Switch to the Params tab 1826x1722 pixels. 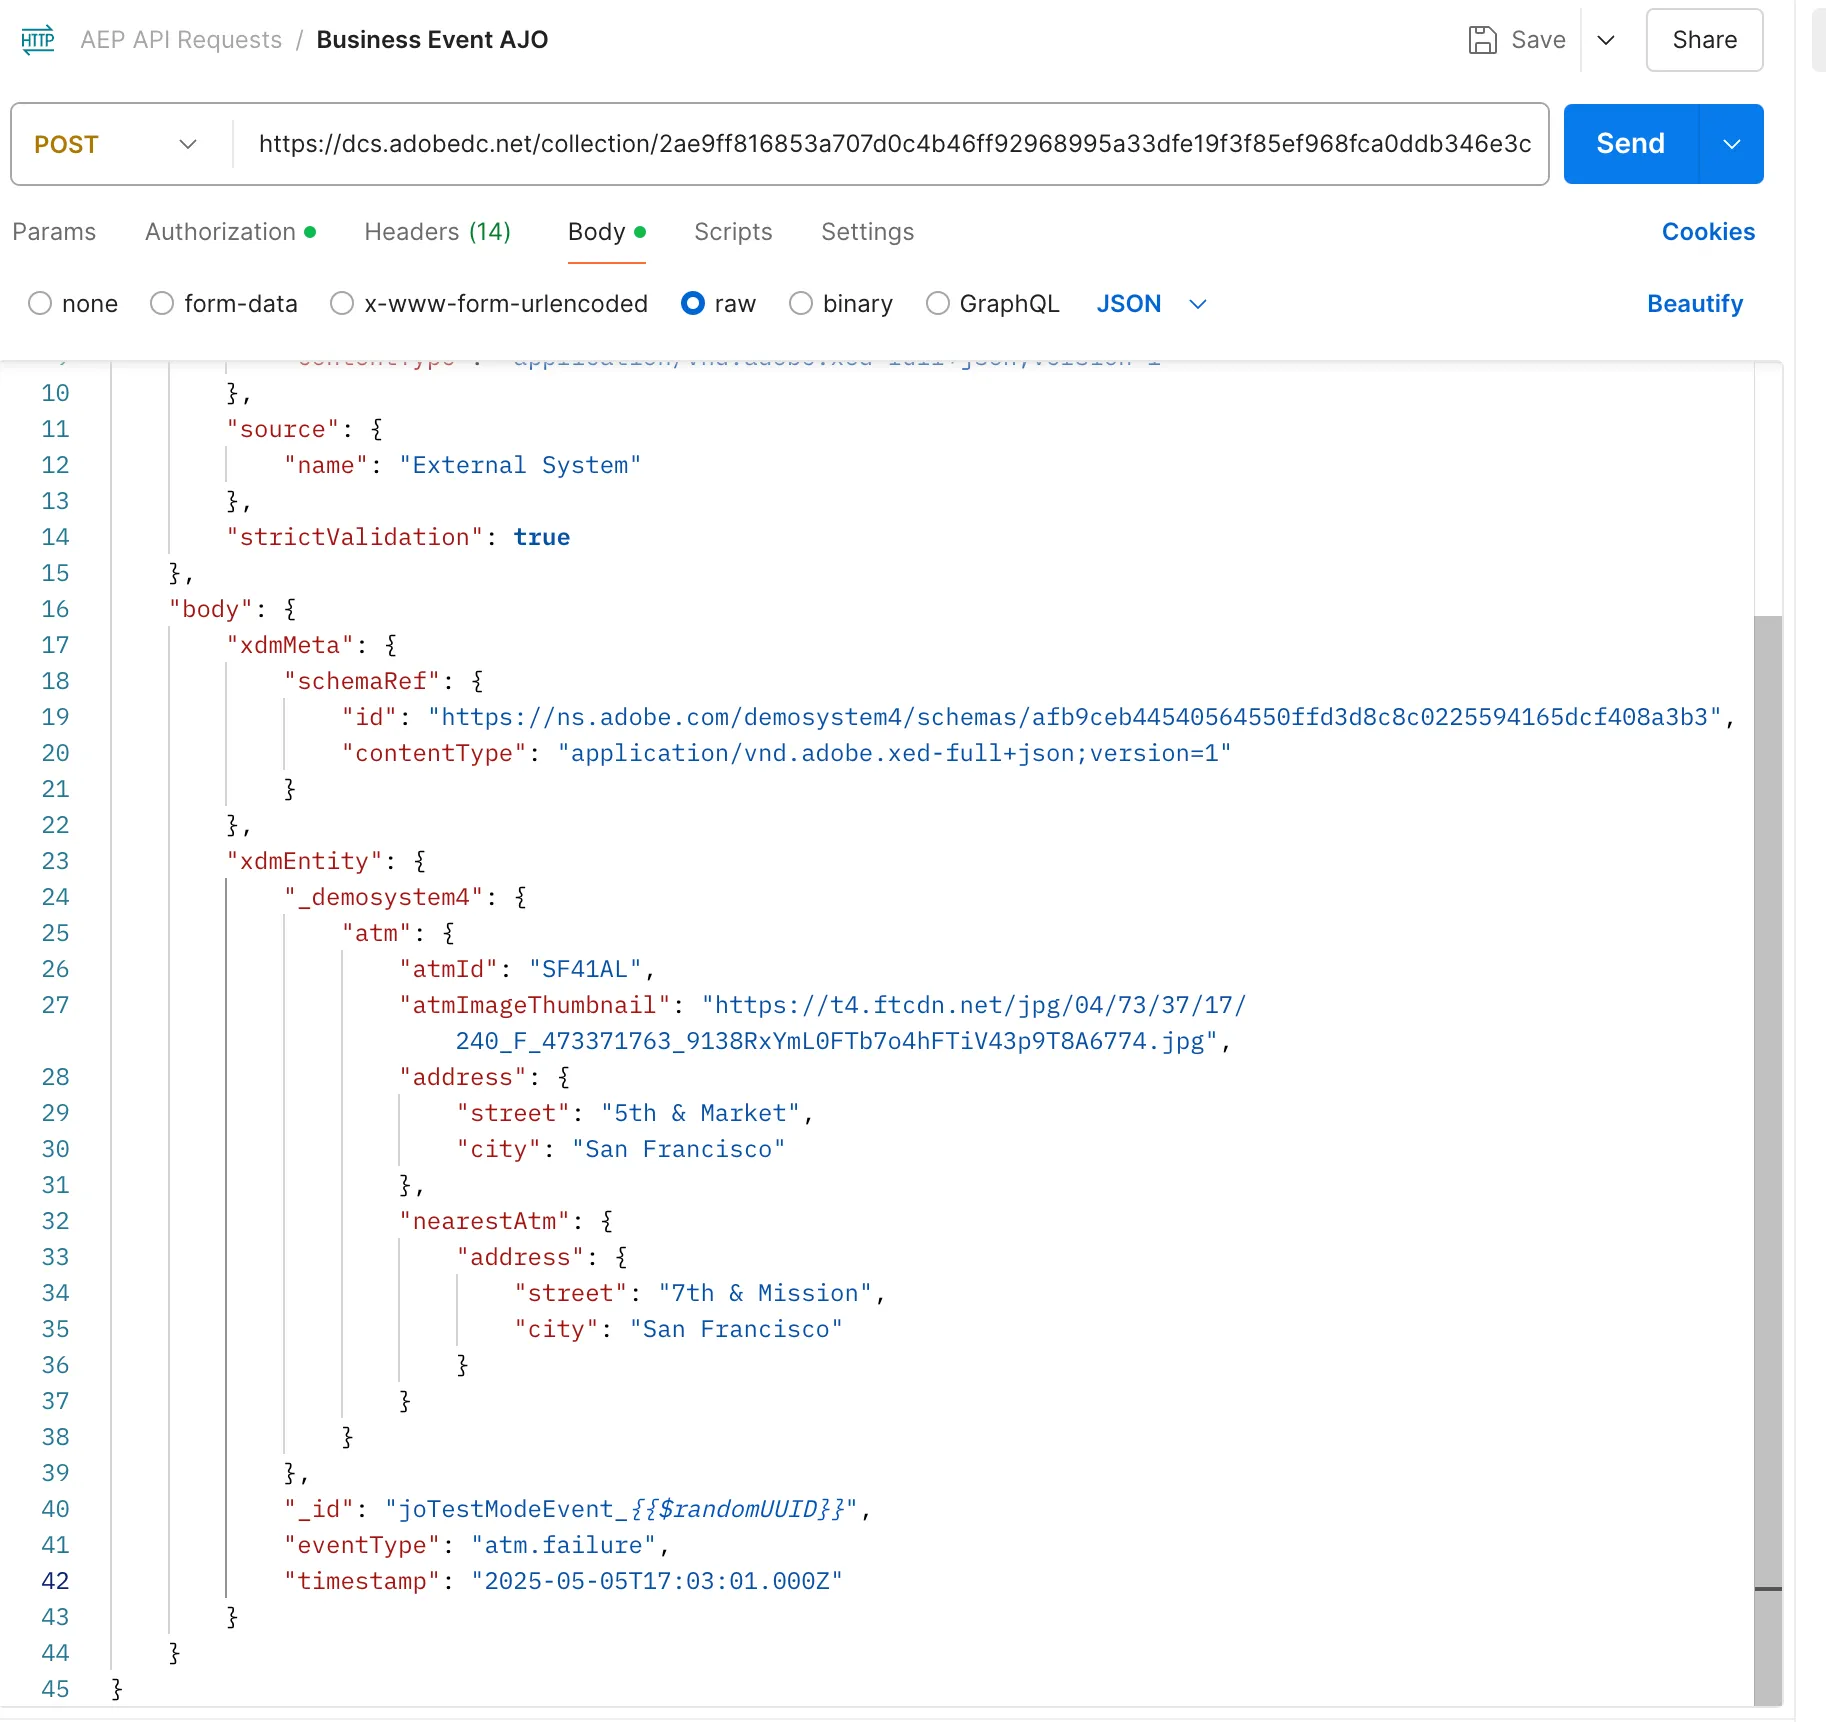point(54,232)
